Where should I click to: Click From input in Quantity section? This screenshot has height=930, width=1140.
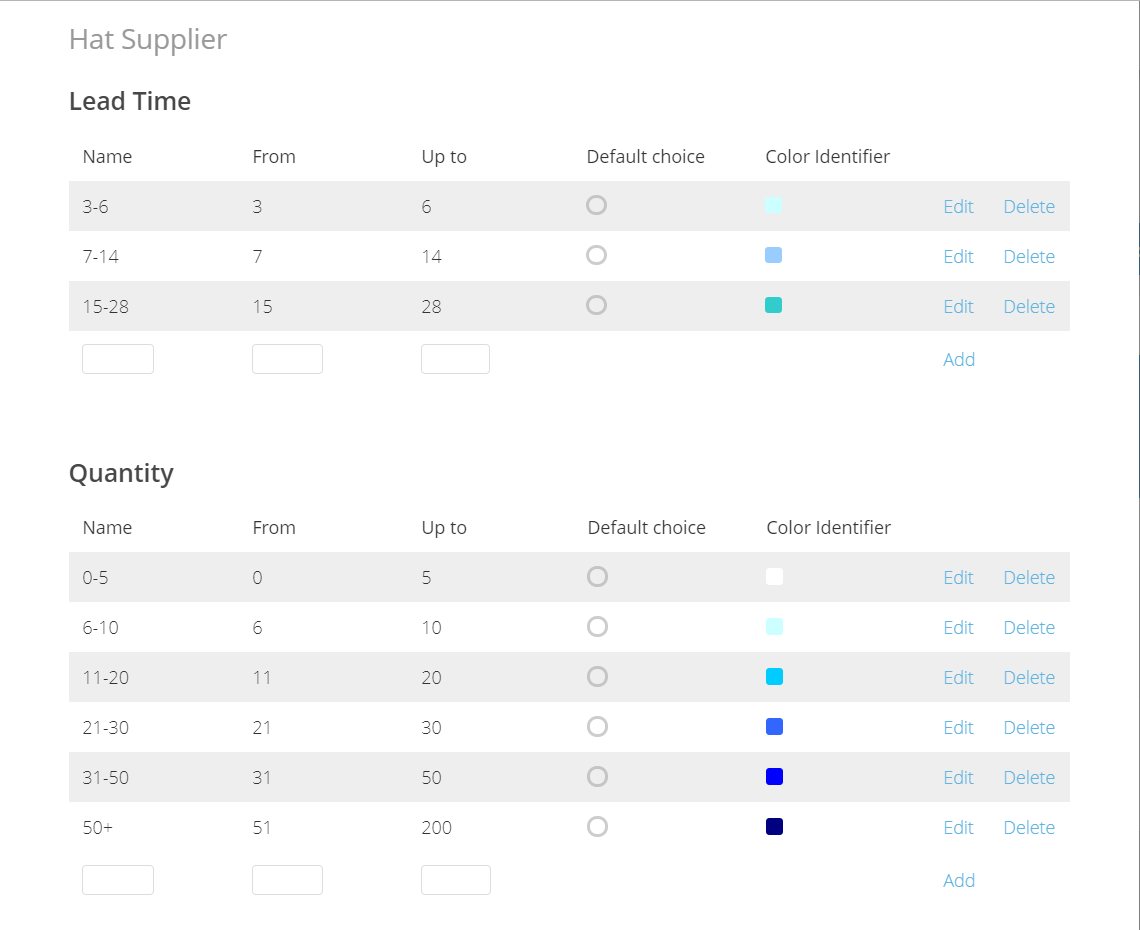click(x=287, y=880)
